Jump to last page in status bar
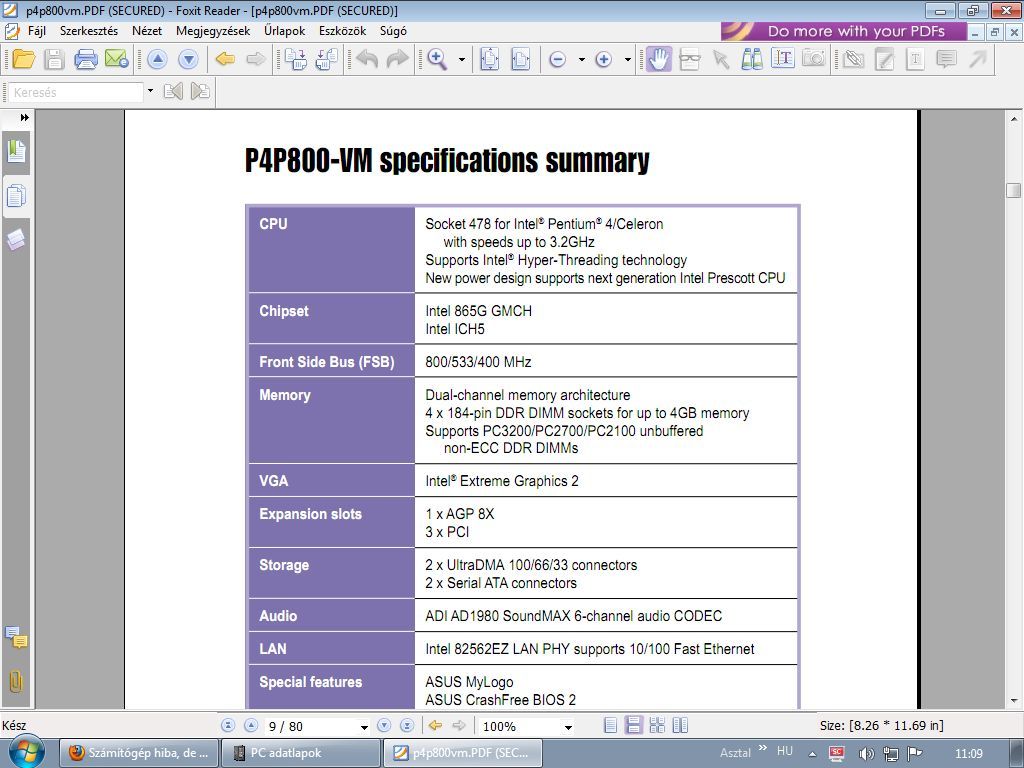Viewport: 1024px width, 768px height. (x=407, y=726)
